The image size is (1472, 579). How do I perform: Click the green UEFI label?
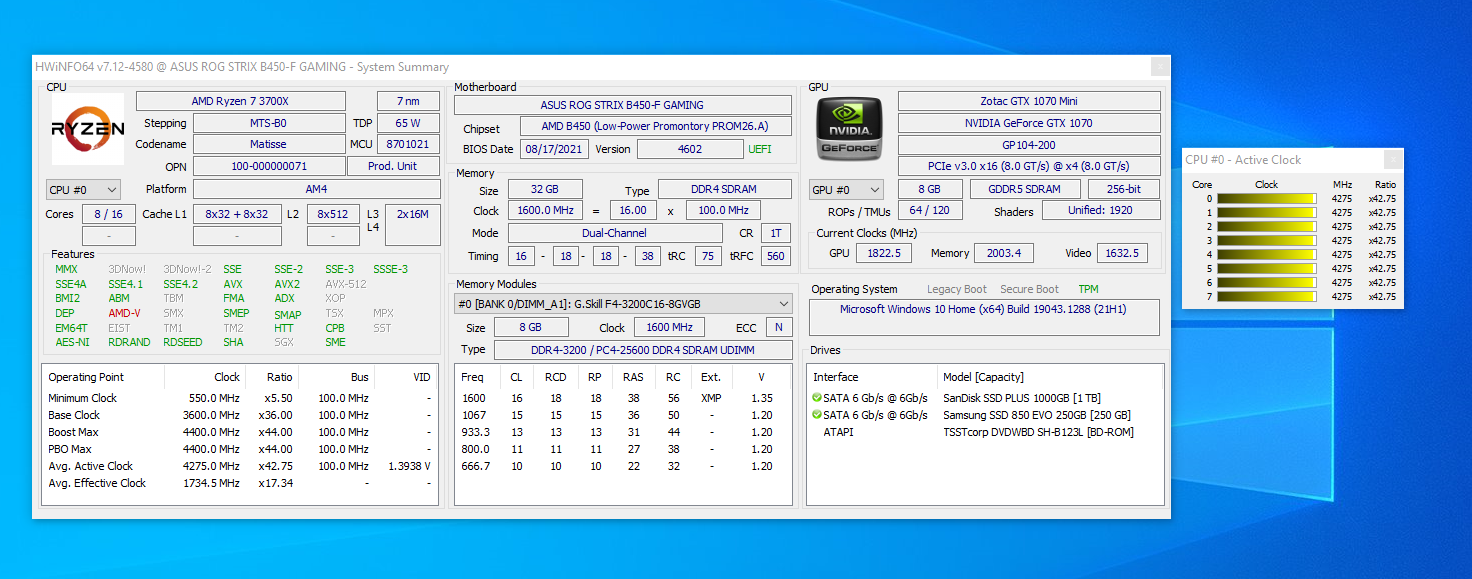pos(760,149)
